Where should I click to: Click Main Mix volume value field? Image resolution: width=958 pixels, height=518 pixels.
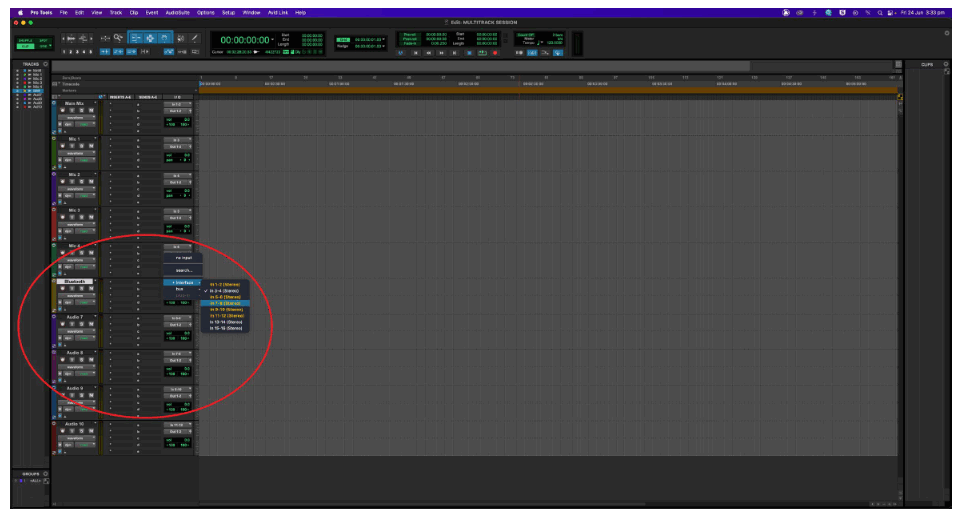click(x=178, y=120)
